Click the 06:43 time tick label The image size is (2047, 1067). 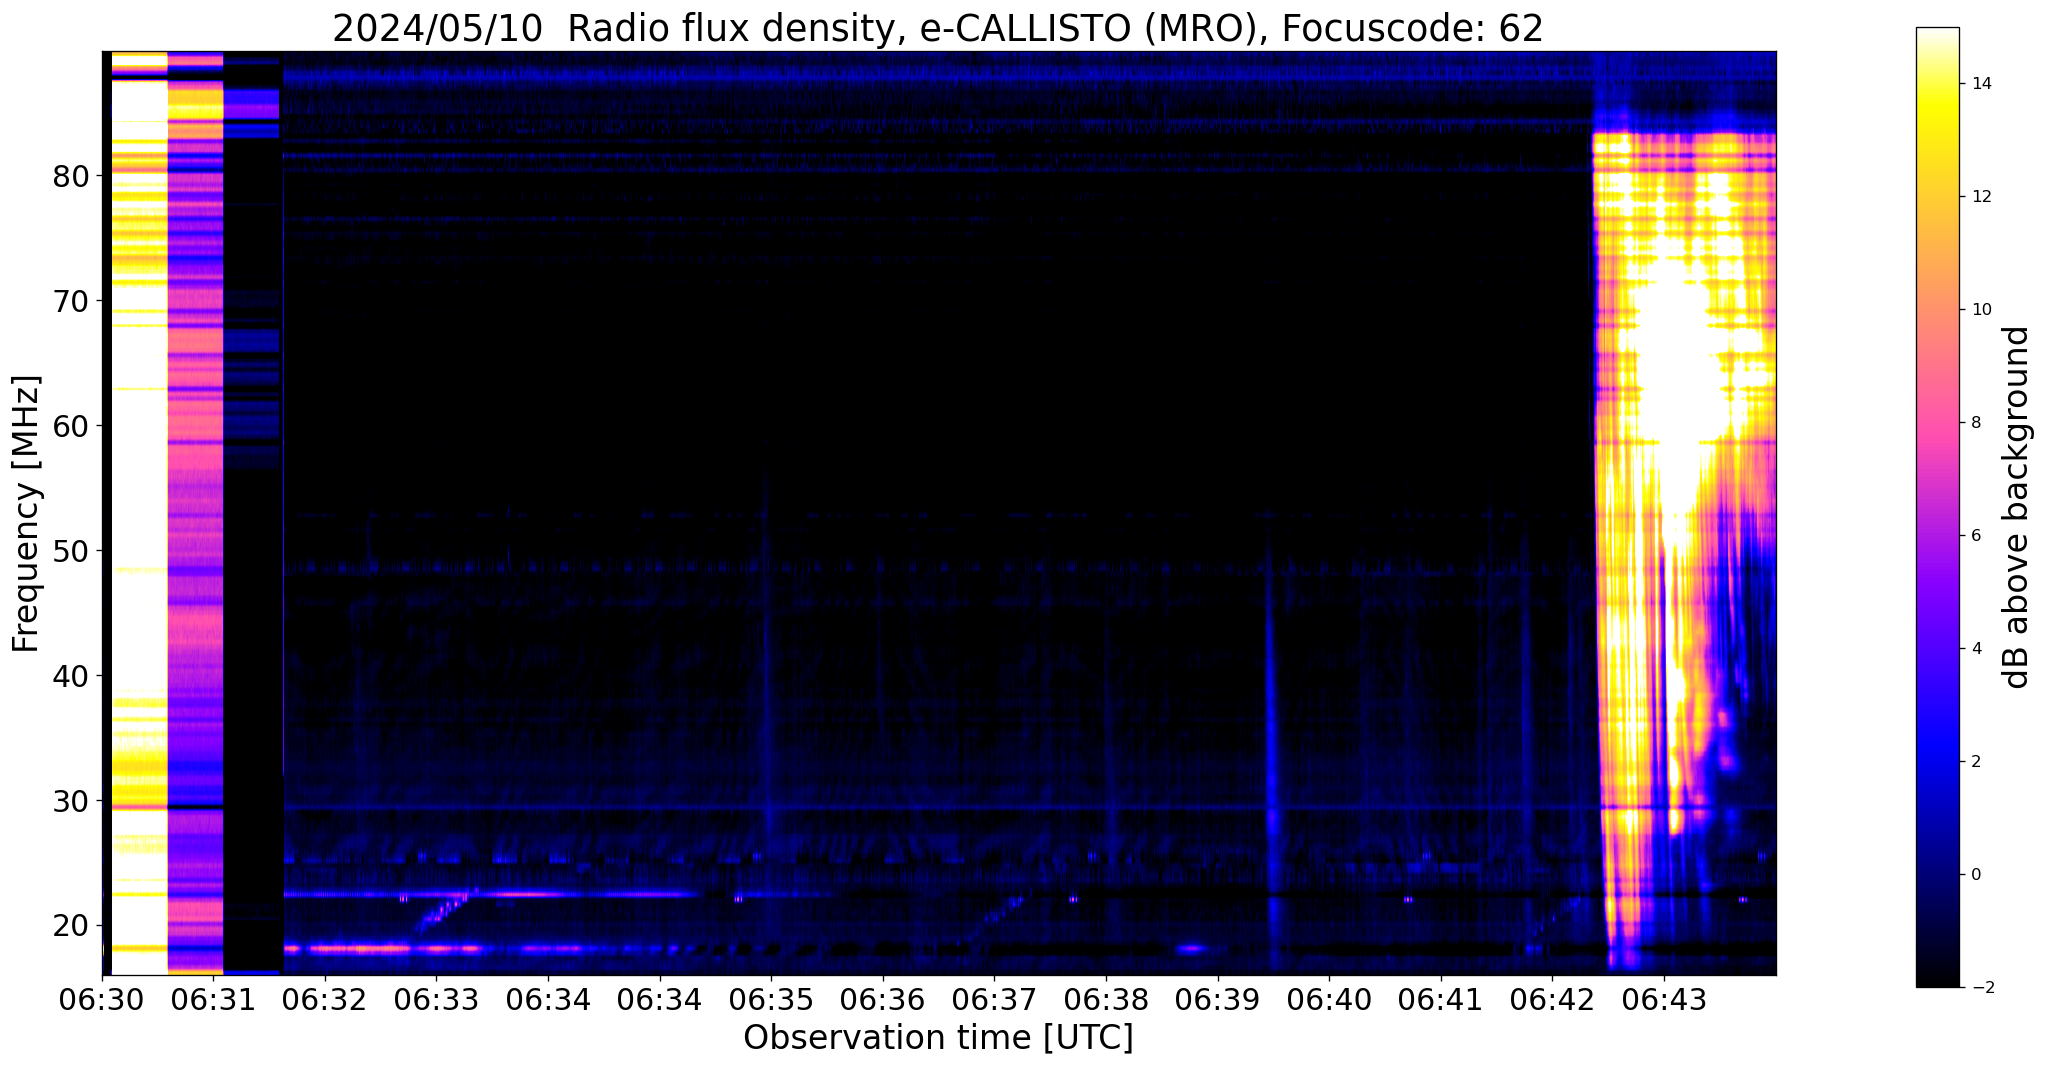click(1664, 1000)
